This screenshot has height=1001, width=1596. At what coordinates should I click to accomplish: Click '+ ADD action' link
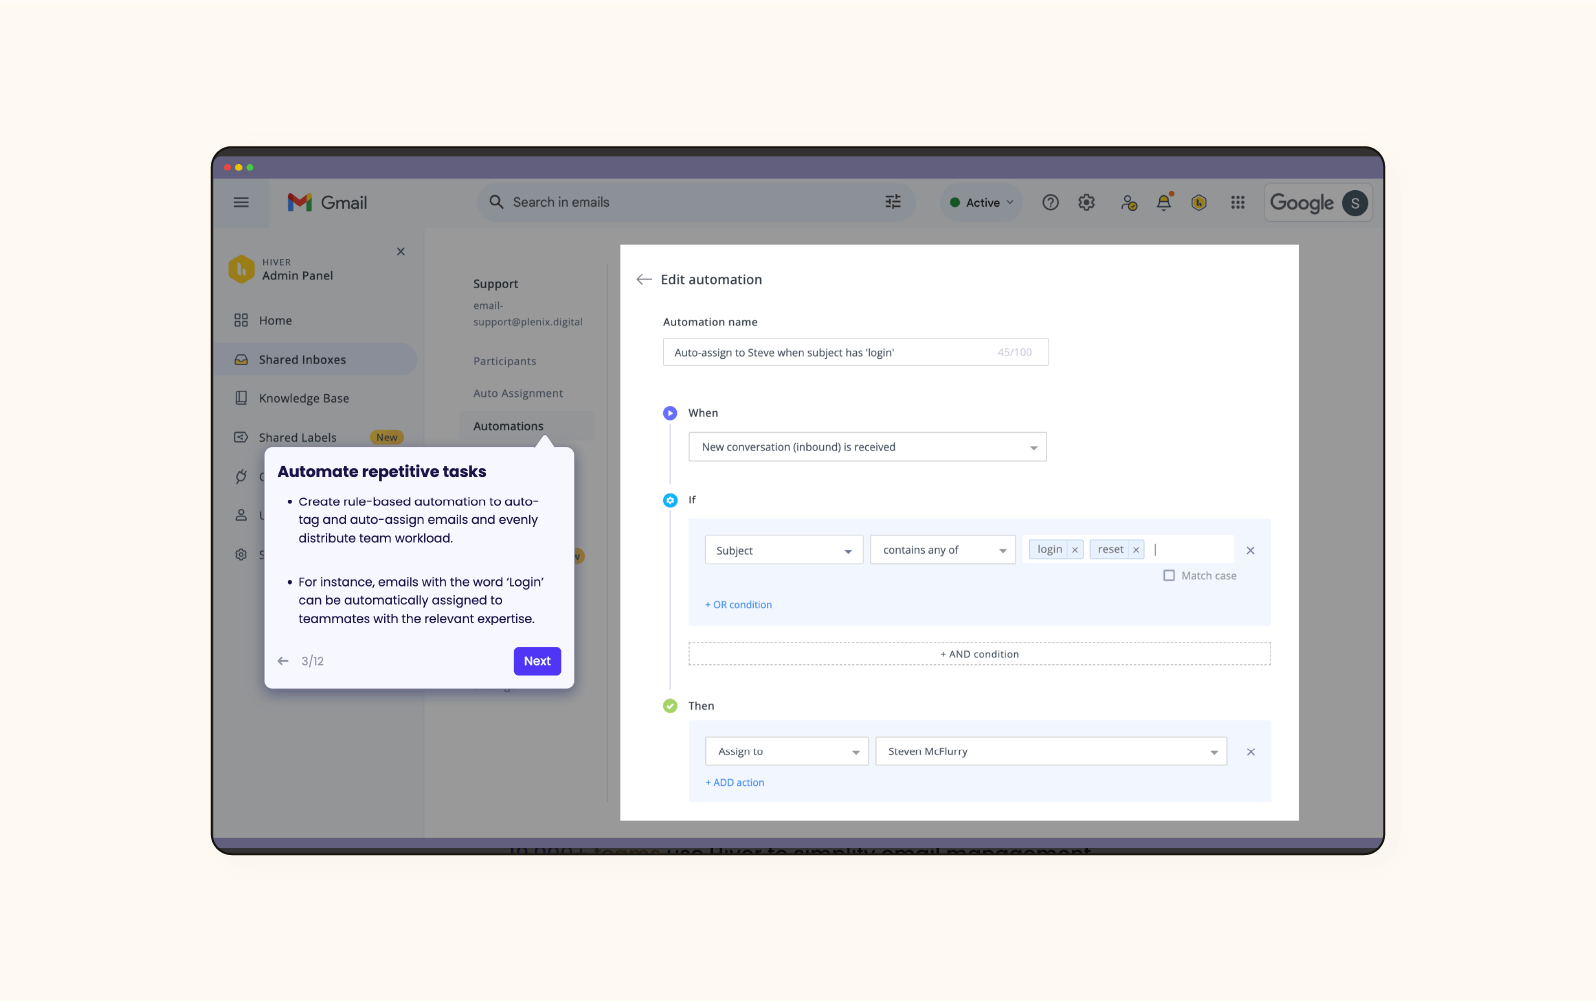[x=735, y=783]
